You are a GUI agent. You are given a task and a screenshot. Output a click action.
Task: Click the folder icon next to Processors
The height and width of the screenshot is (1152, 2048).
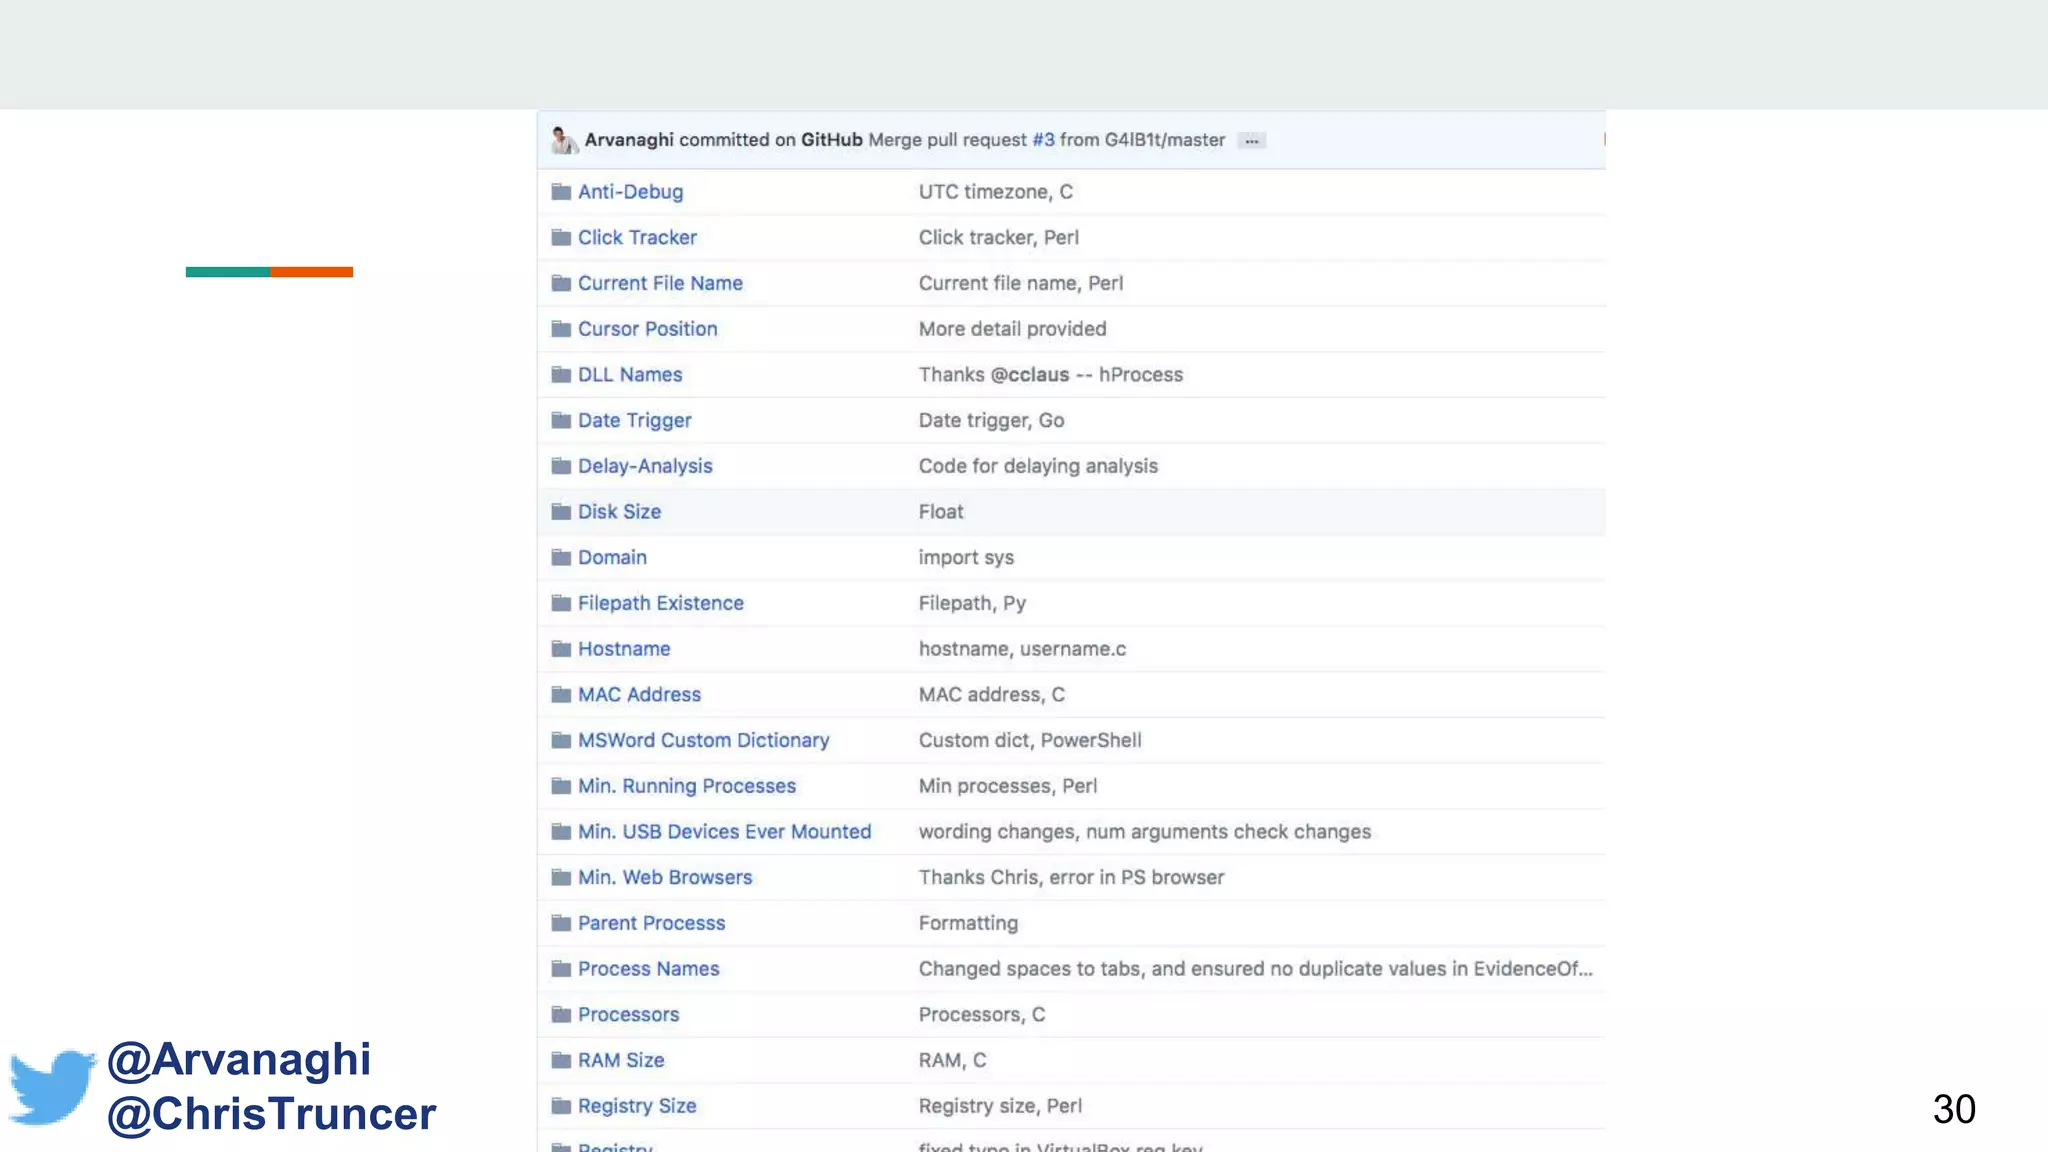[561, 1015]
